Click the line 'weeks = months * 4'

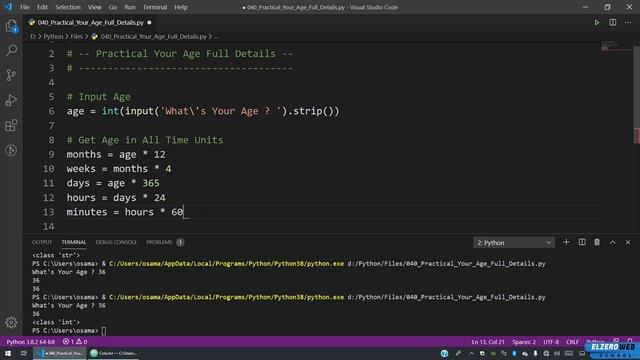click(119, 169)
